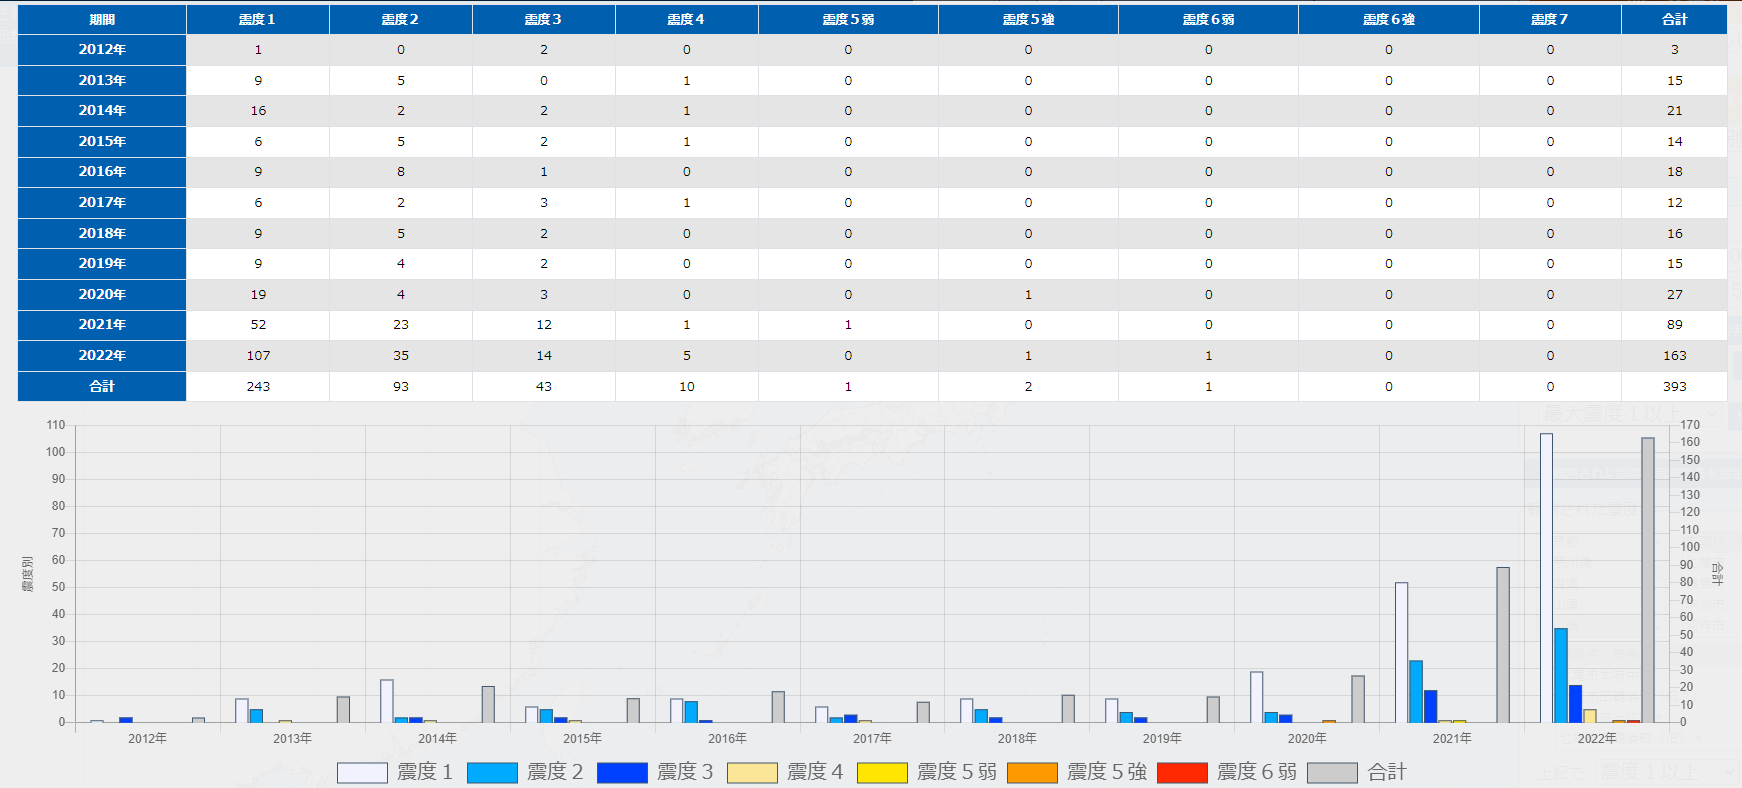1742x788 pixels.
Task: Select the 震度6弱 column header
Action: point(1208,19)
